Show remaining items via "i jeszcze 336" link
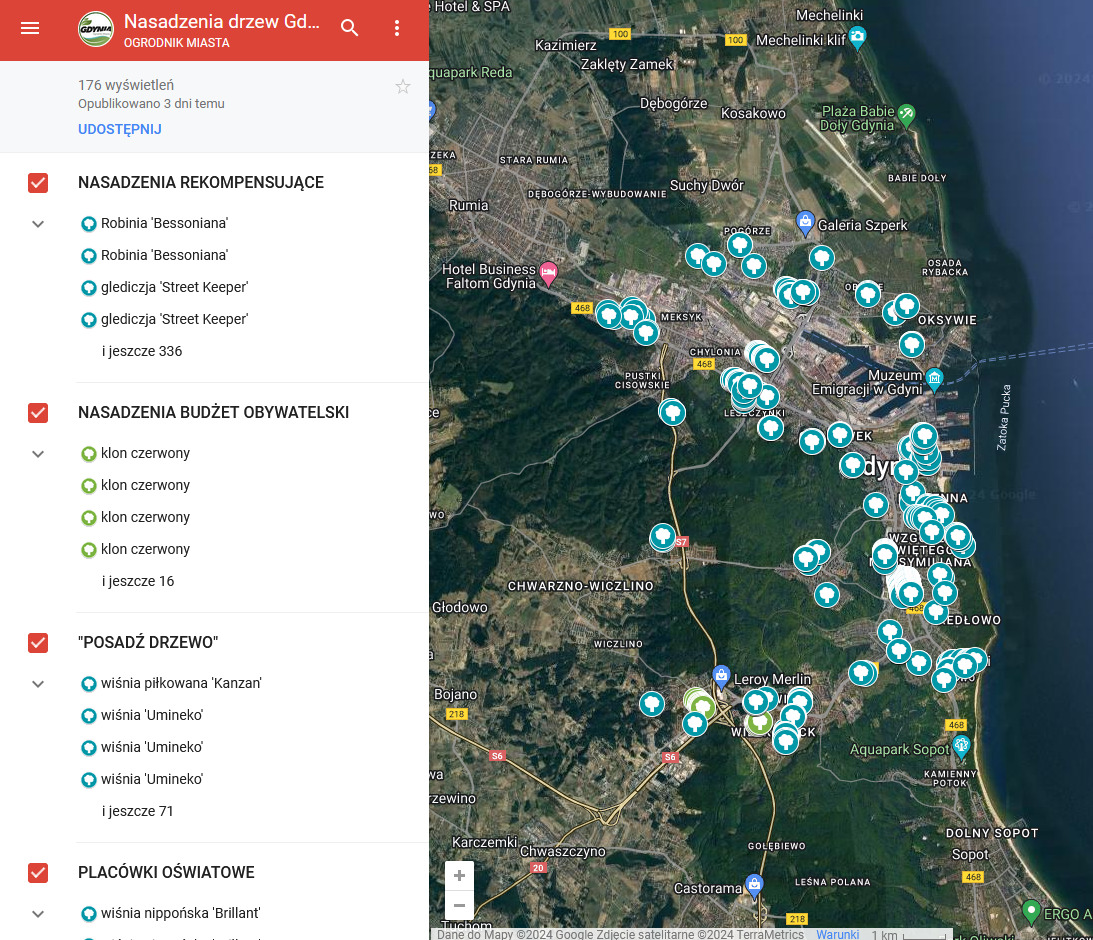This screenshot has width=1093, height=940. point(141,351)
